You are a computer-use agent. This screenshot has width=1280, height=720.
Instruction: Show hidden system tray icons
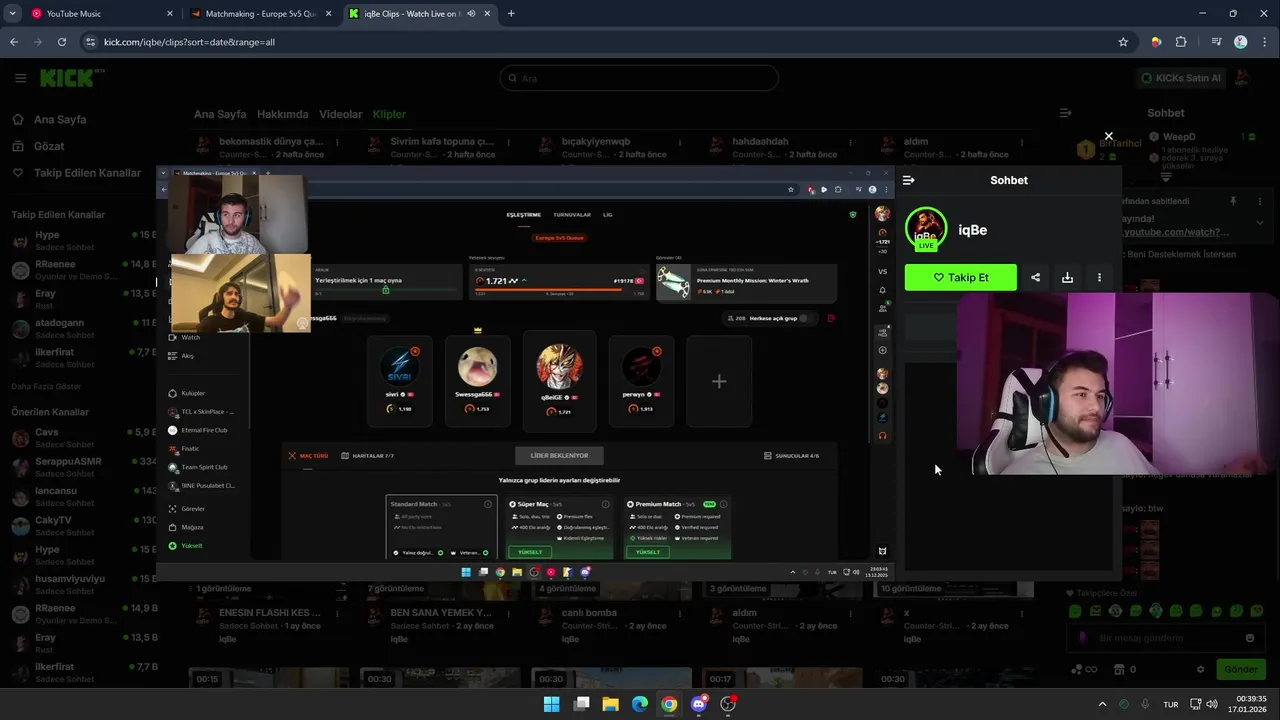pos(1102,704)
